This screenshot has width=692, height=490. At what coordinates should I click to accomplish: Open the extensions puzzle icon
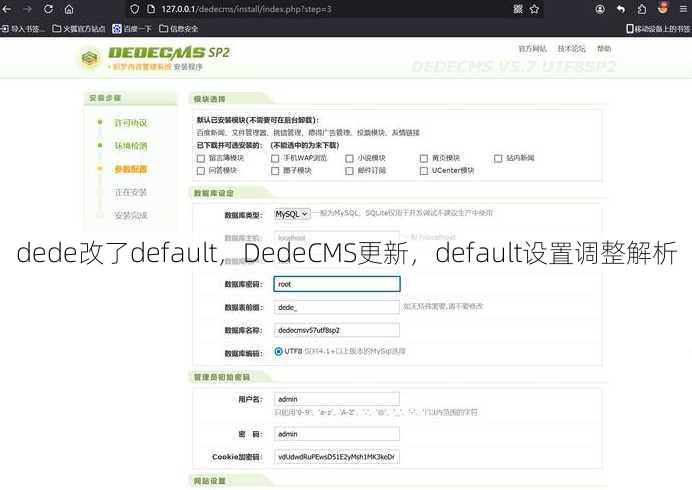click(642, 9)
